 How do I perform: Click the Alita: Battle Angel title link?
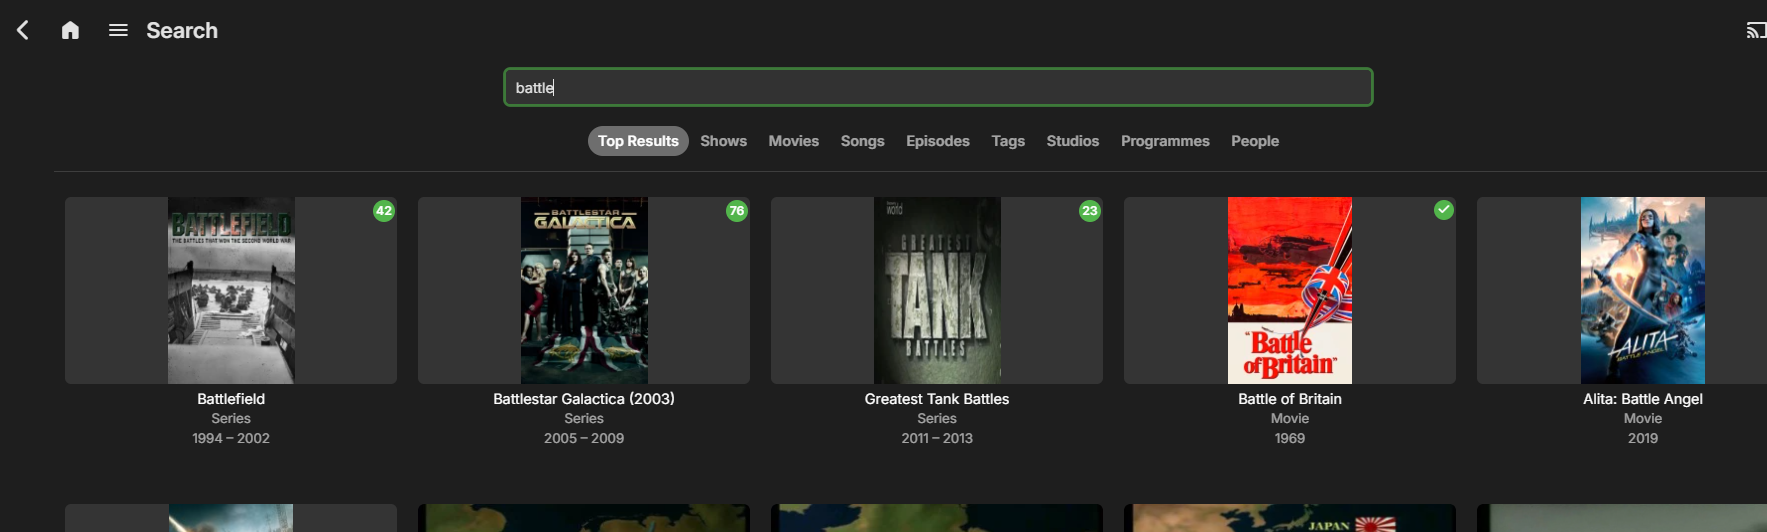(x=1643, y=399)
